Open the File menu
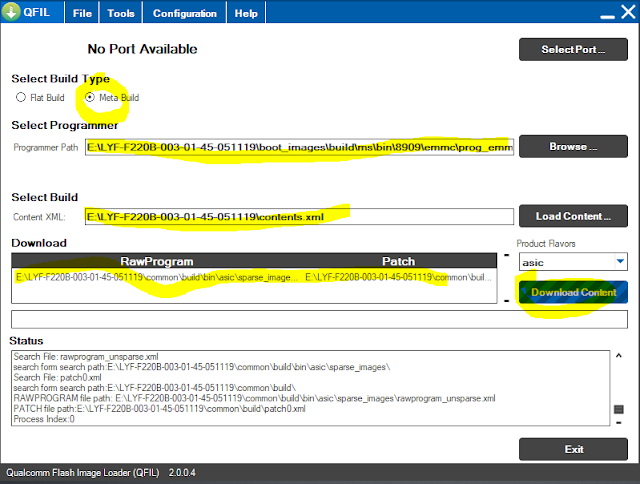640x484 pixels. [x=82, y=13]
